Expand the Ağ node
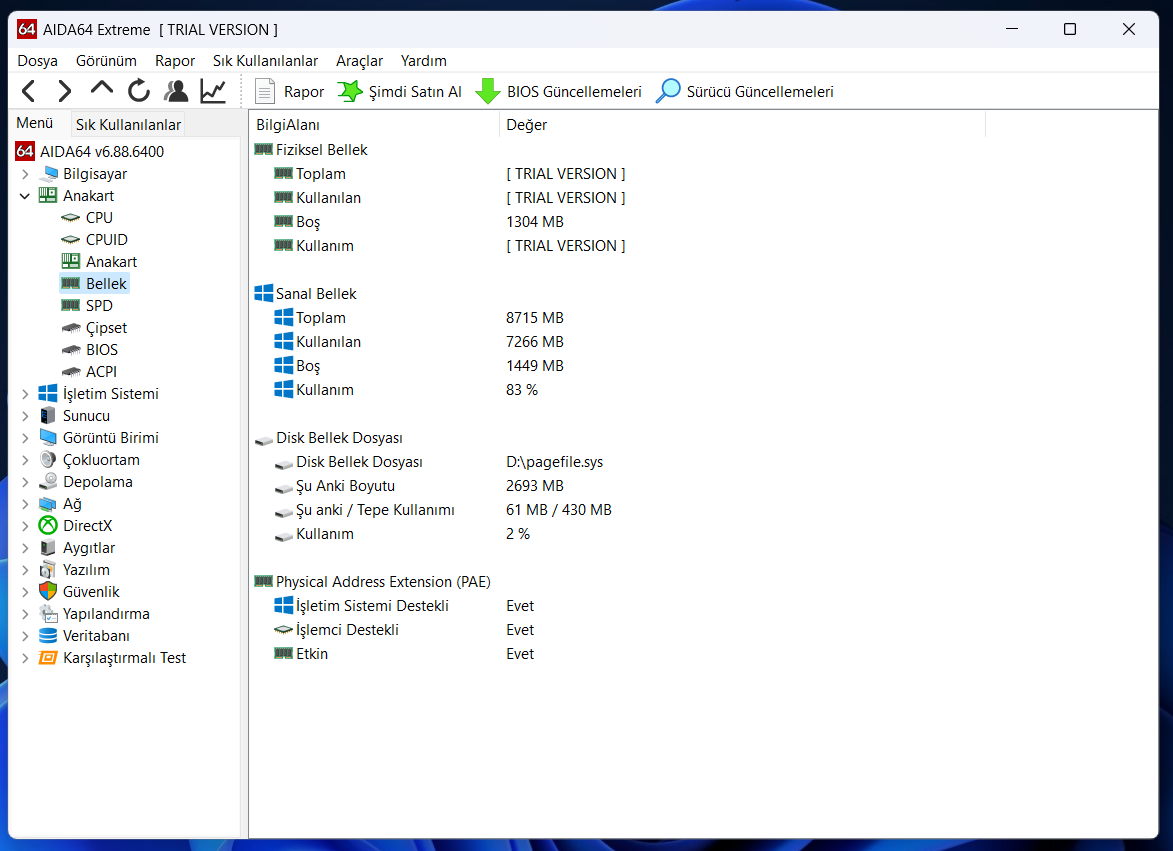The image size is (1173, 851). pos(25,504)
